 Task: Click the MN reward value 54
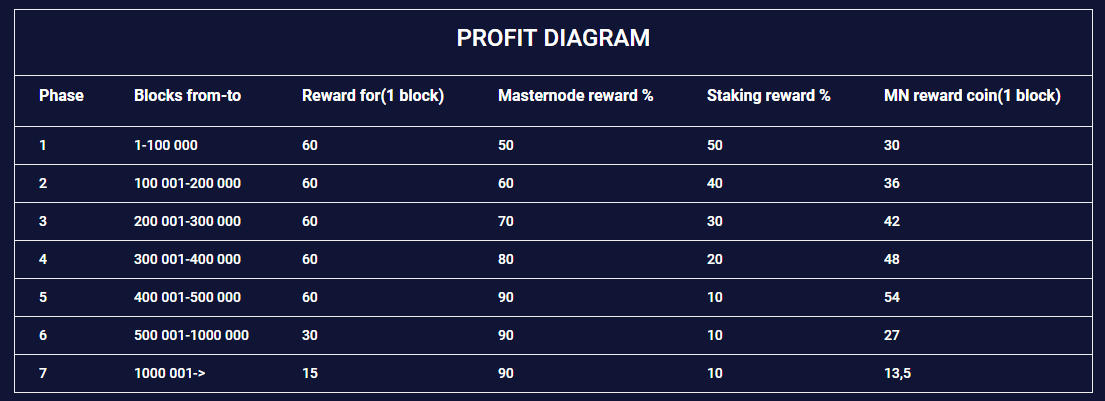tap(891, 297)
